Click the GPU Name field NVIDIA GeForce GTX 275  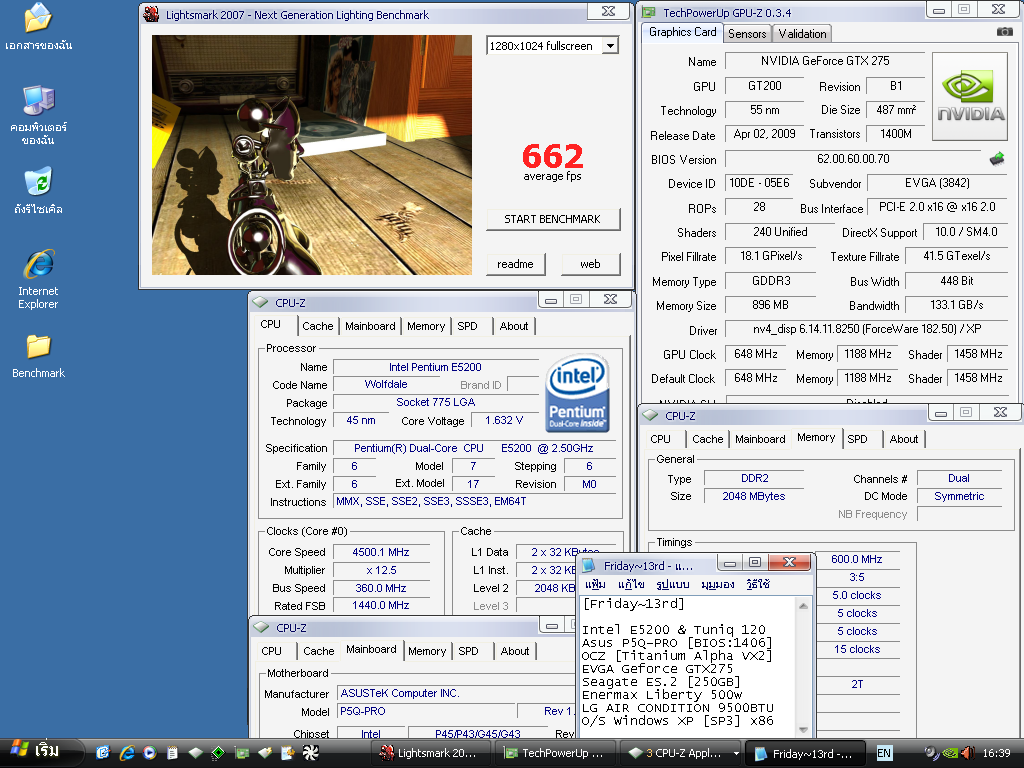(825, 61)
